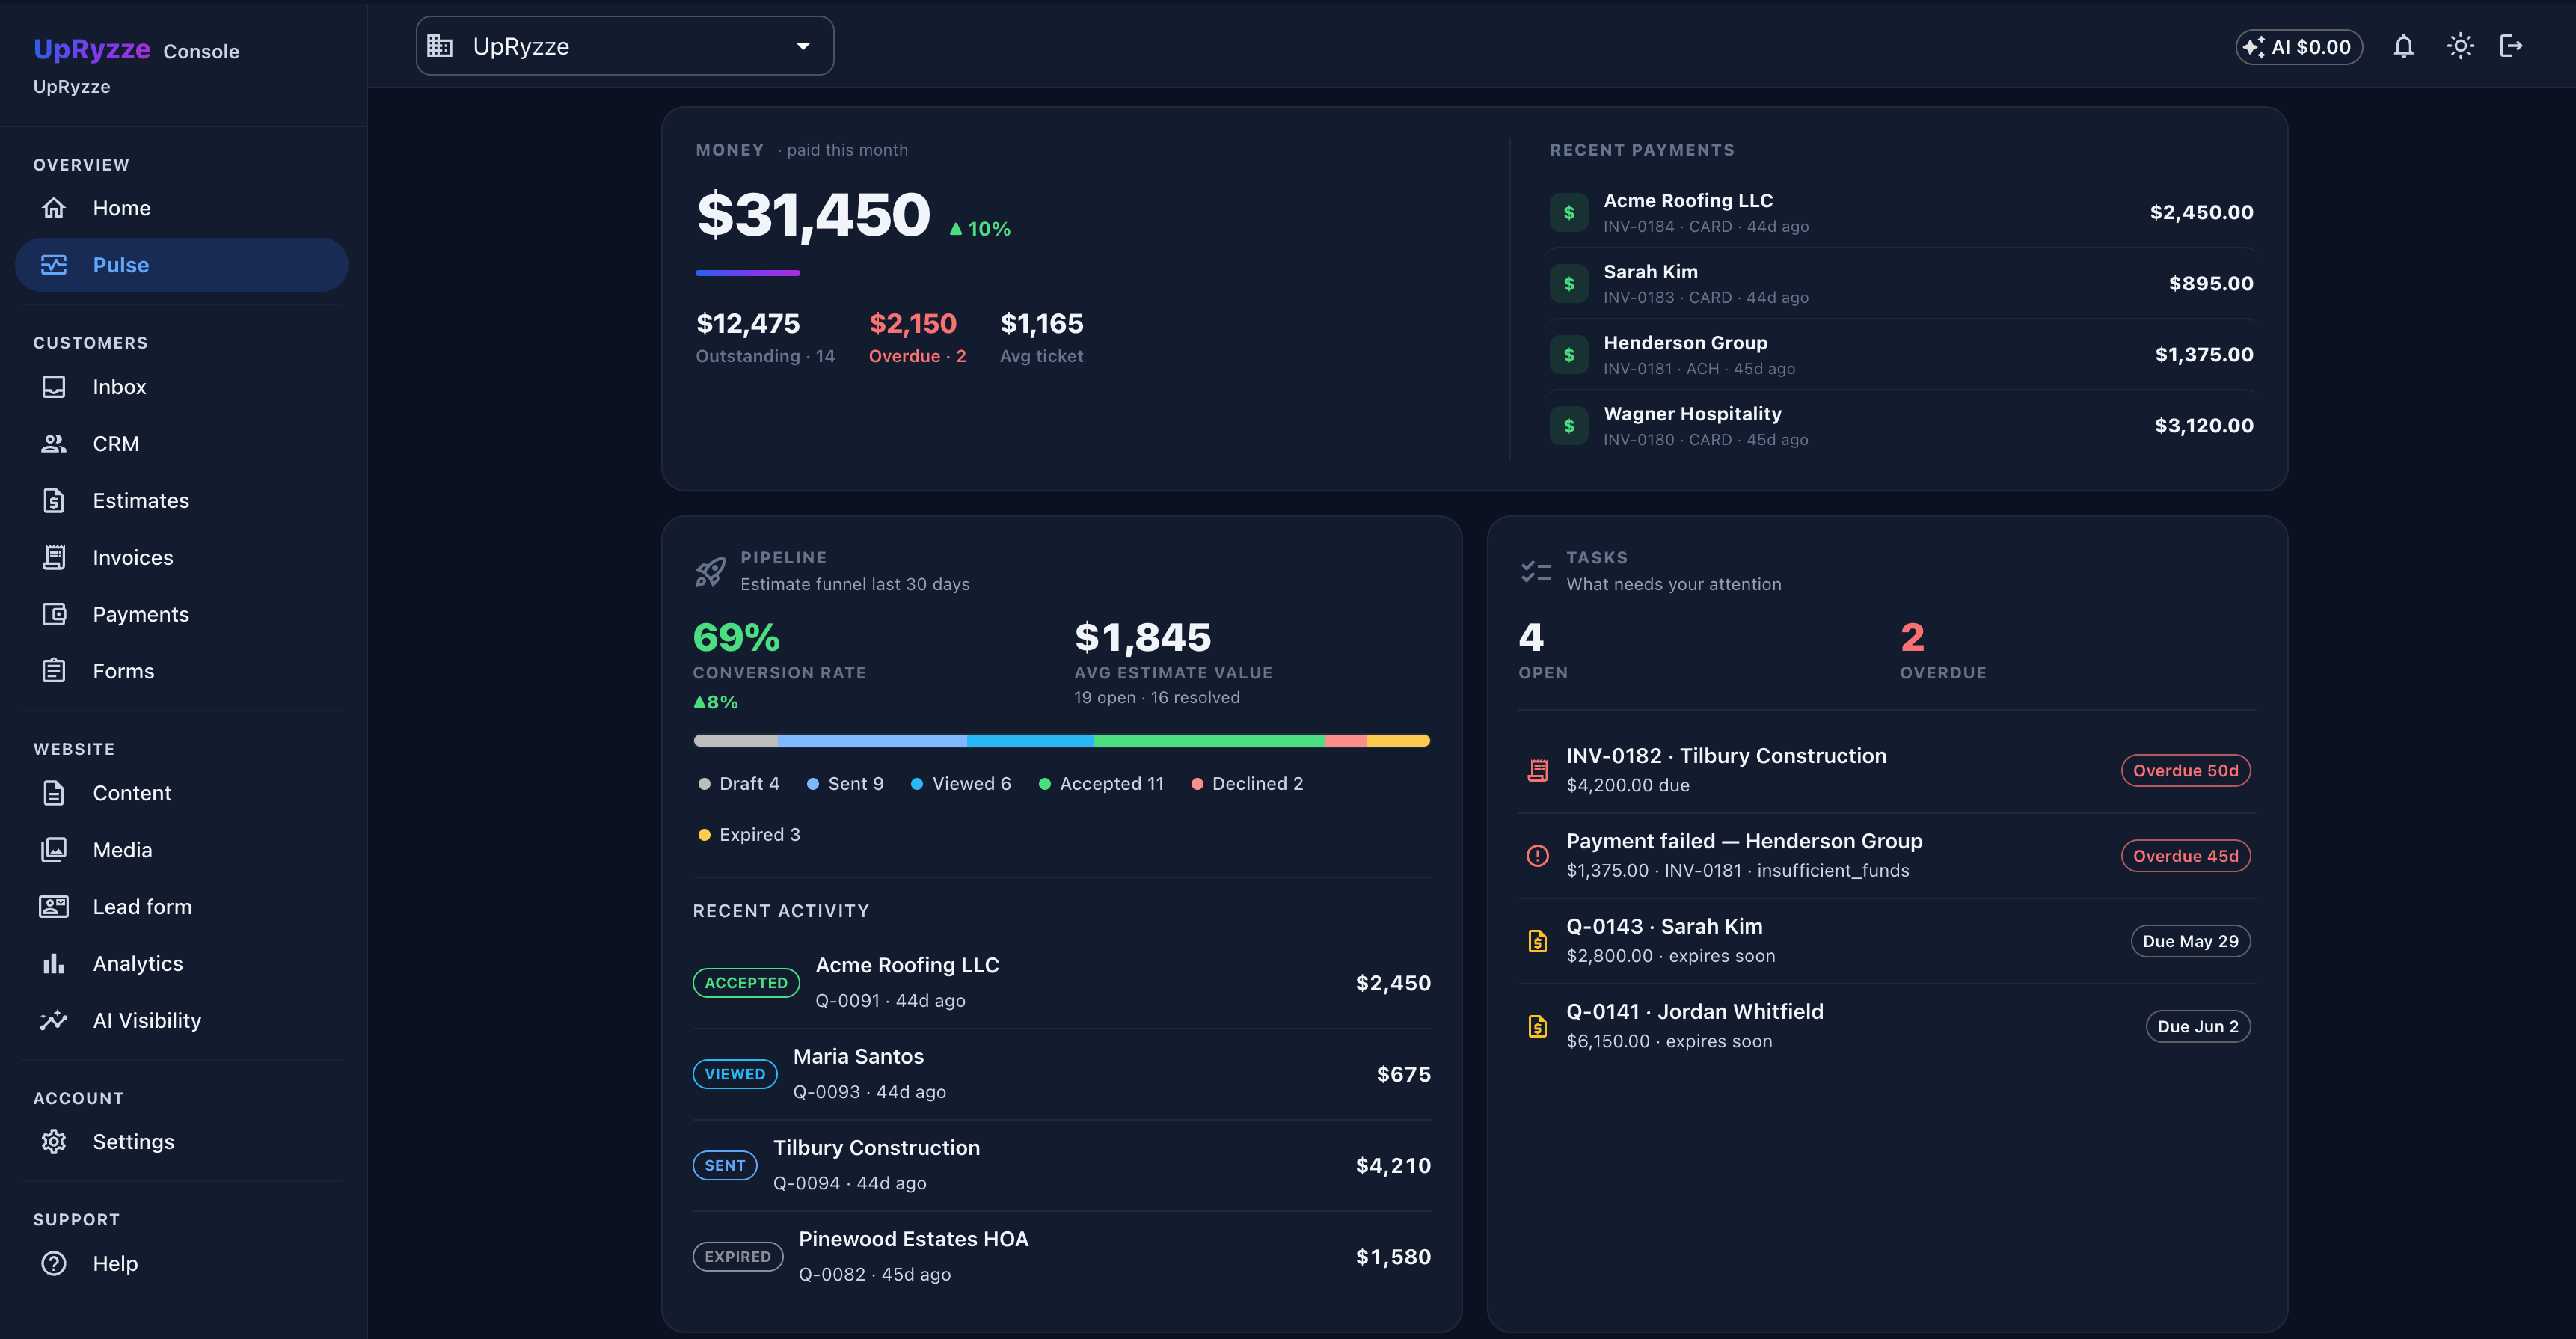This screenshot has width=2576, height=1339.
Task: Click the Declined 2 legend item
Action: point(1247,784)
